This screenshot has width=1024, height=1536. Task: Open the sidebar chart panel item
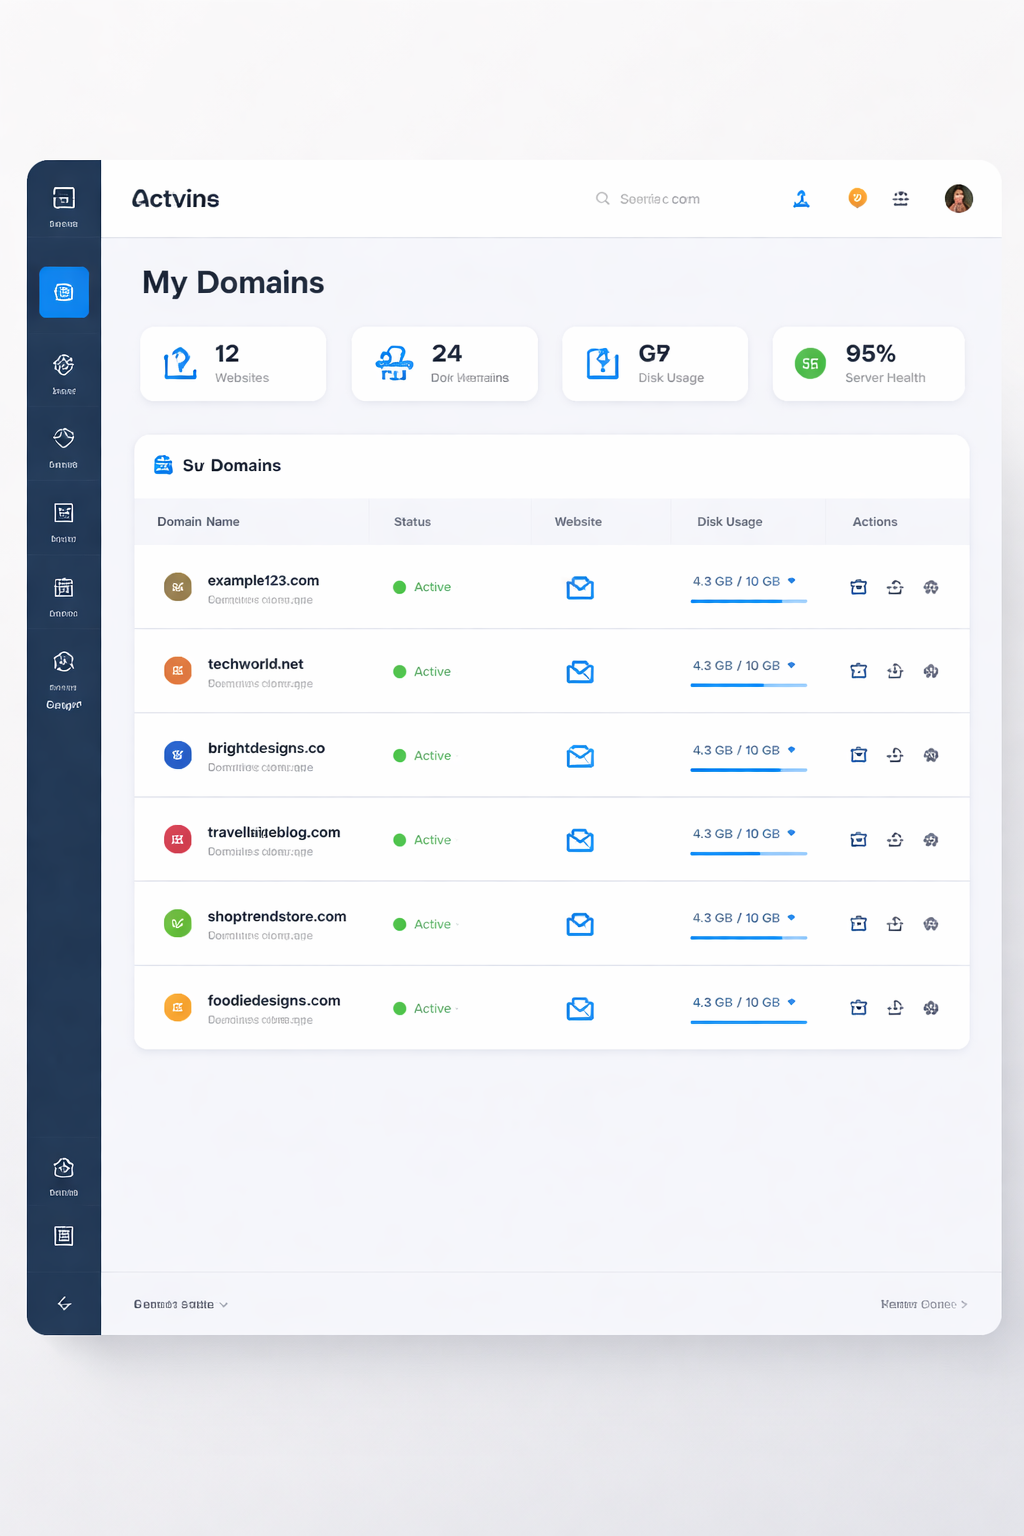click(64, 521)
